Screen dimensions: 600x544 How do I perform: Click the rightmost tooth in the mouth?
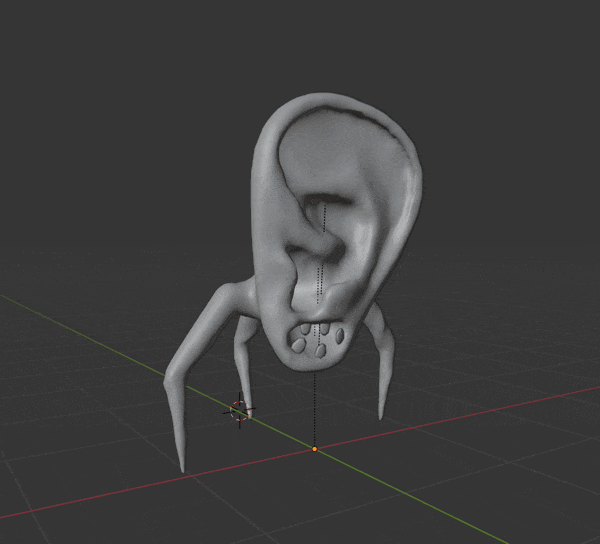pyautogui.click(x=343, y=335)
